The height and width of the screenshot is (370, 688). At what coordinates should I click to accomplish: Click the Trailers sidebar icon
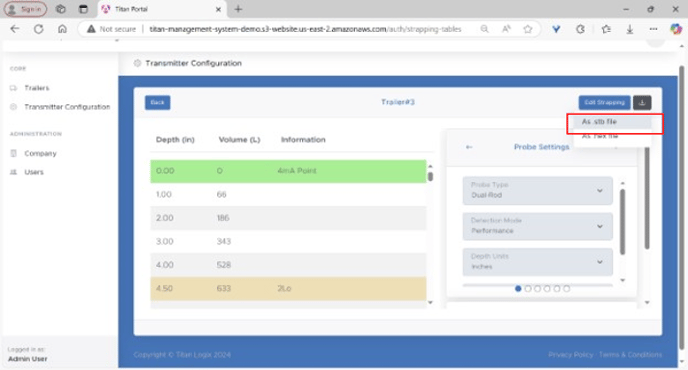[x=13, y=88]
